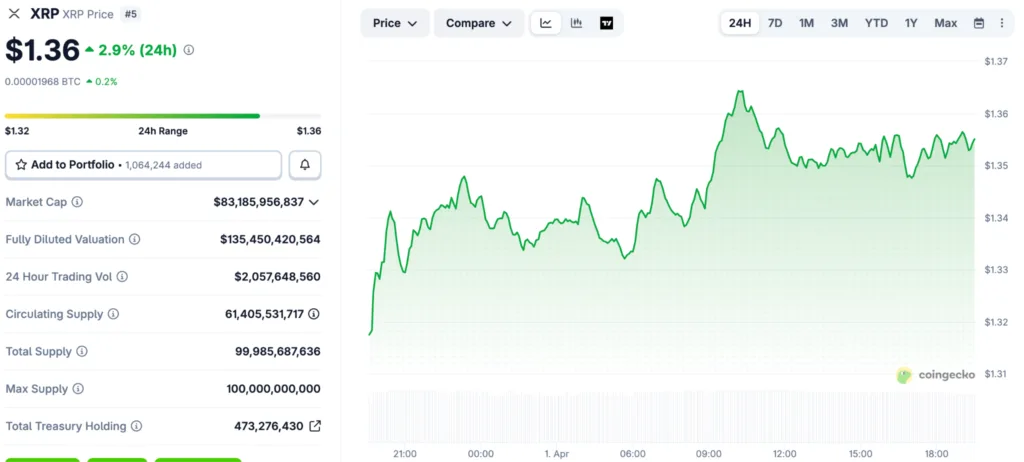Open the Total Treasury Holding info icon
This screenshot has width=1024, height=462.
pos(136,426)
